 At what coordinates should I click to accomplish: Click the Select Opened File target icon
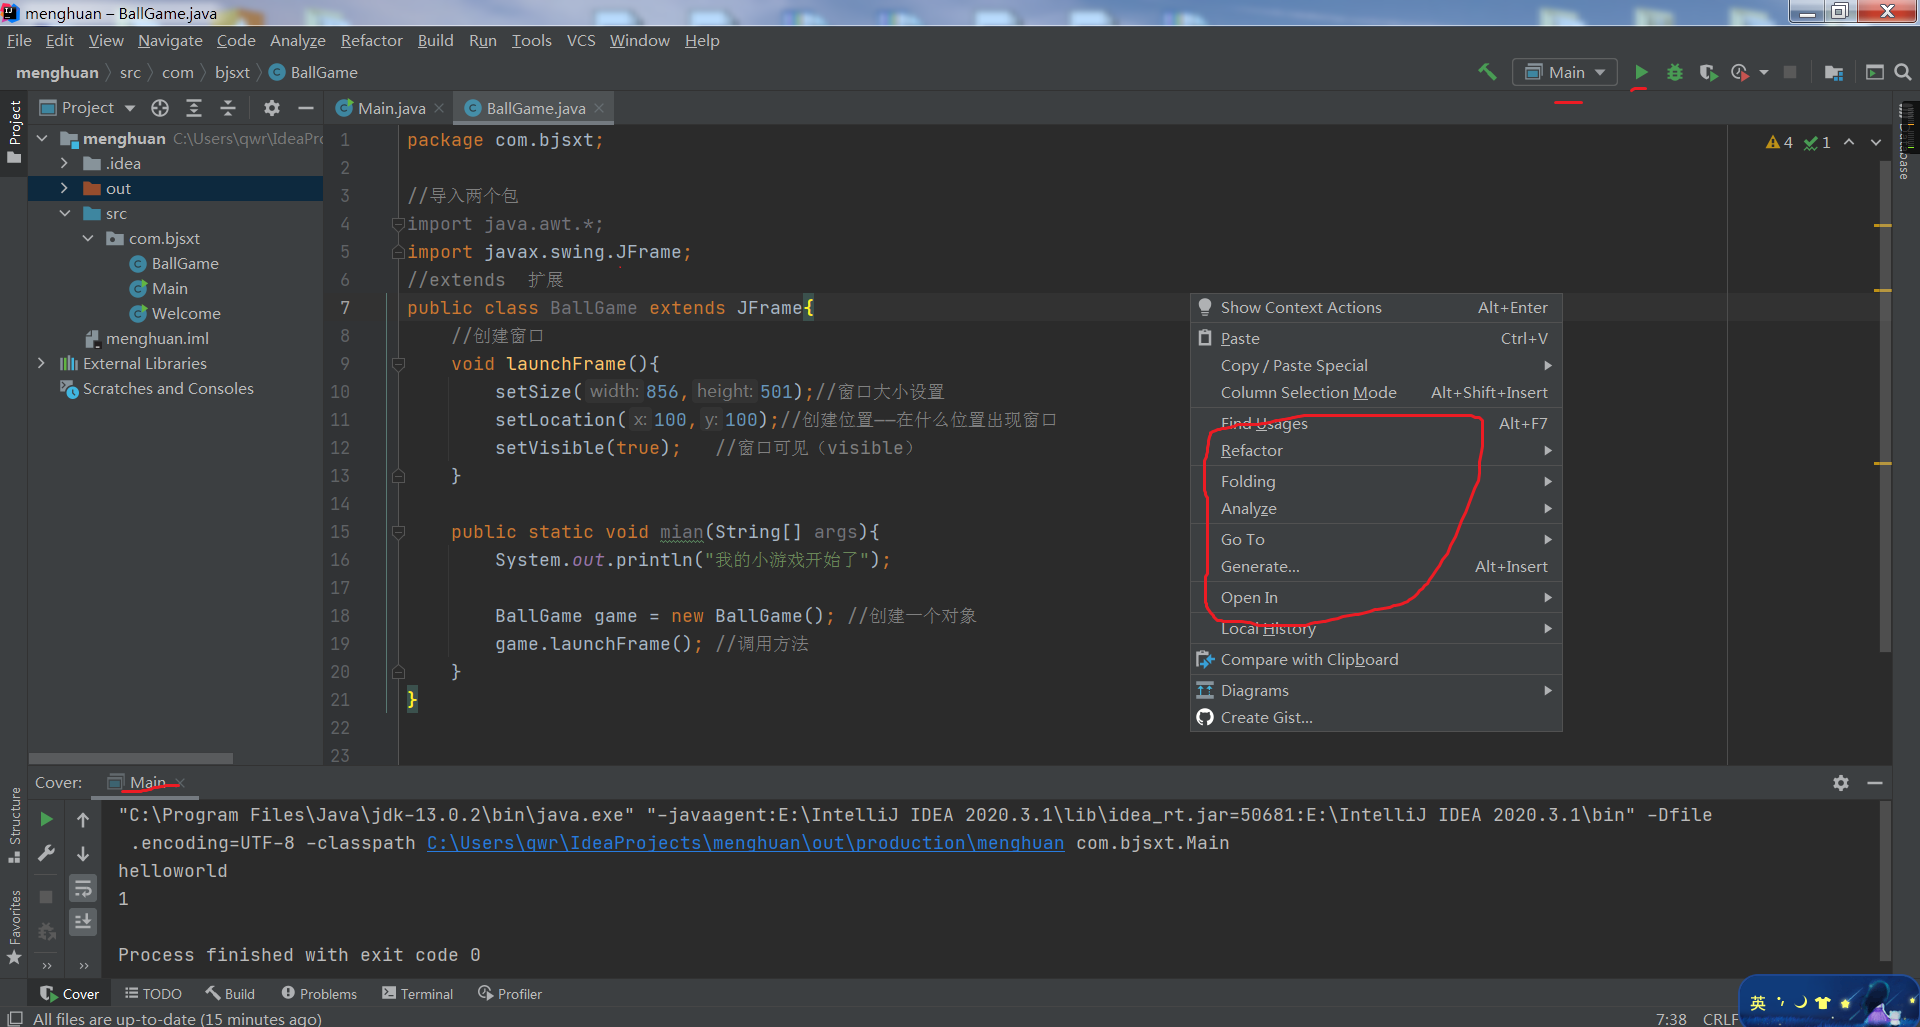coord(160,107)
